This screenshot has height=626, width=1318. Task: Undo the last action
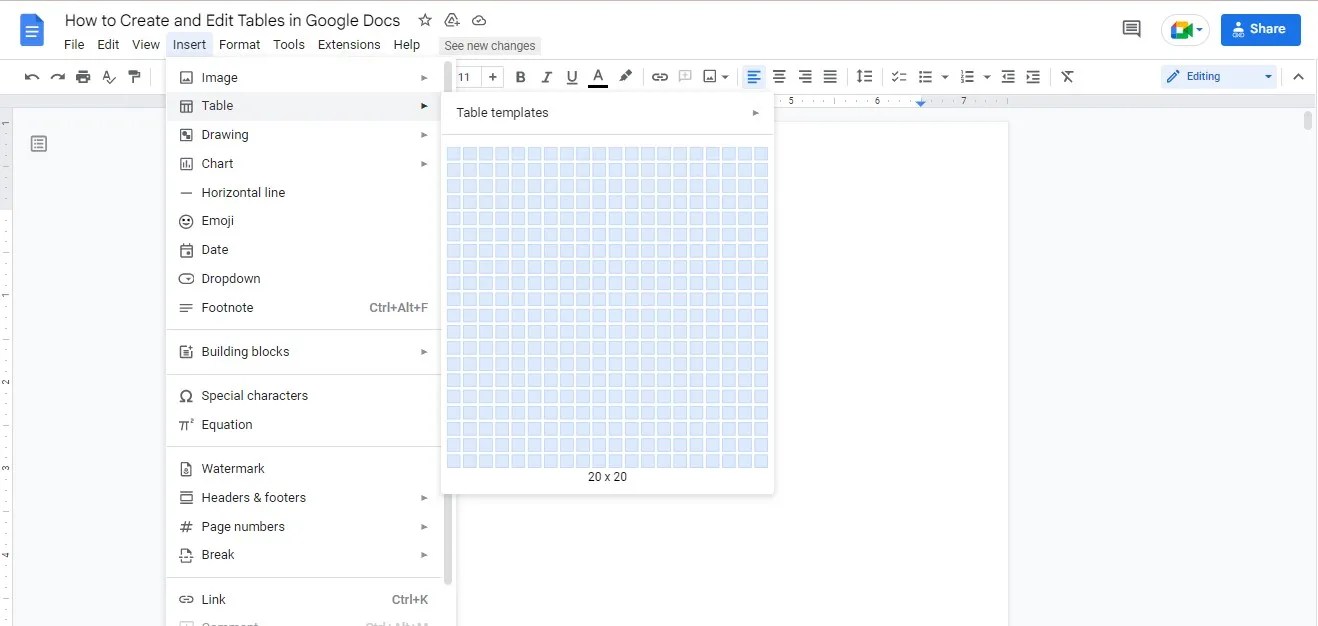(x=31, y=76)
